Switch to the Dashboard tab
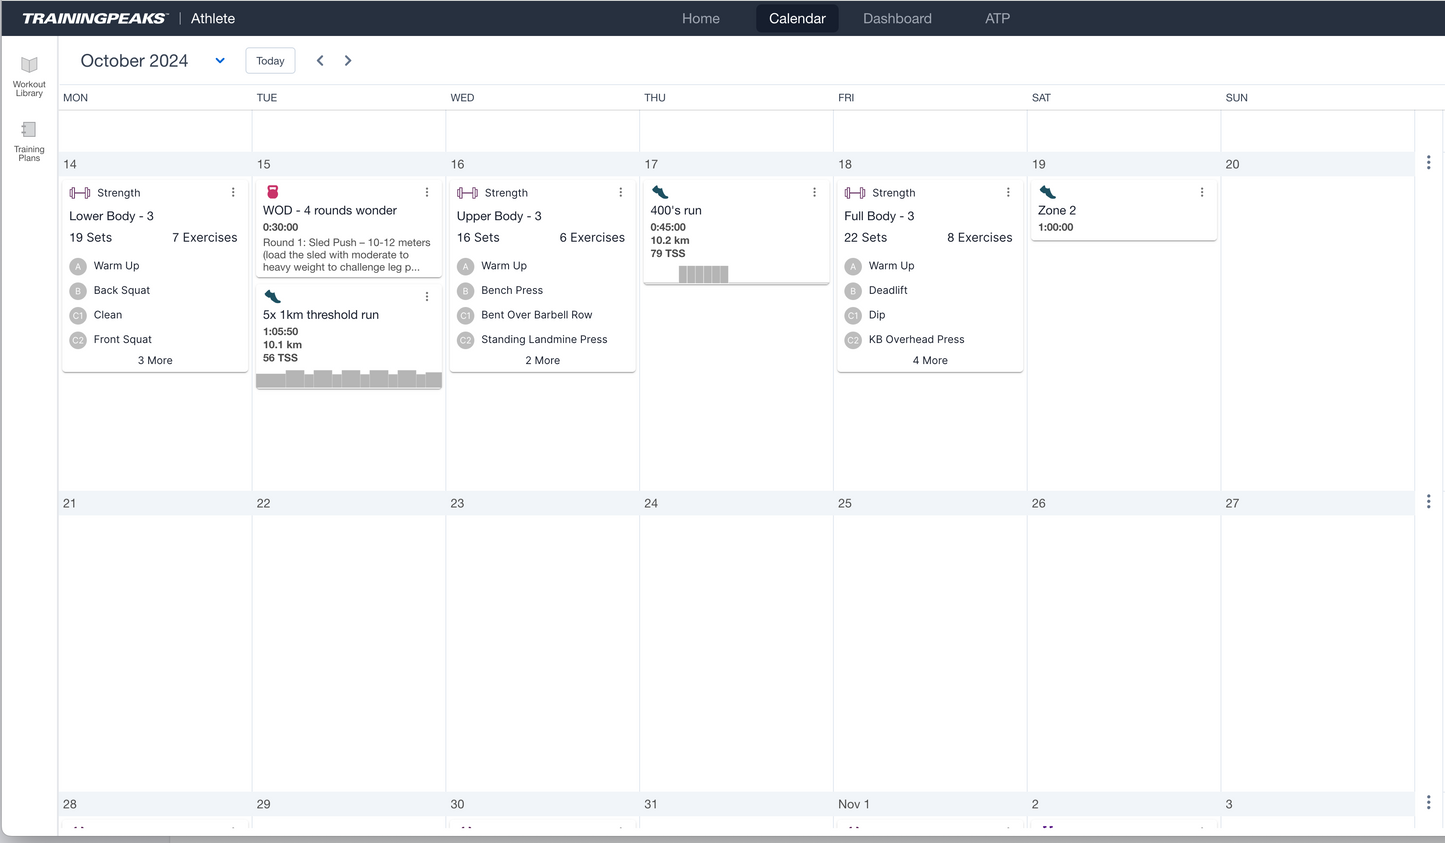Image resolution: width=1445 pixels, height=843 pixels. coord(897,18)
